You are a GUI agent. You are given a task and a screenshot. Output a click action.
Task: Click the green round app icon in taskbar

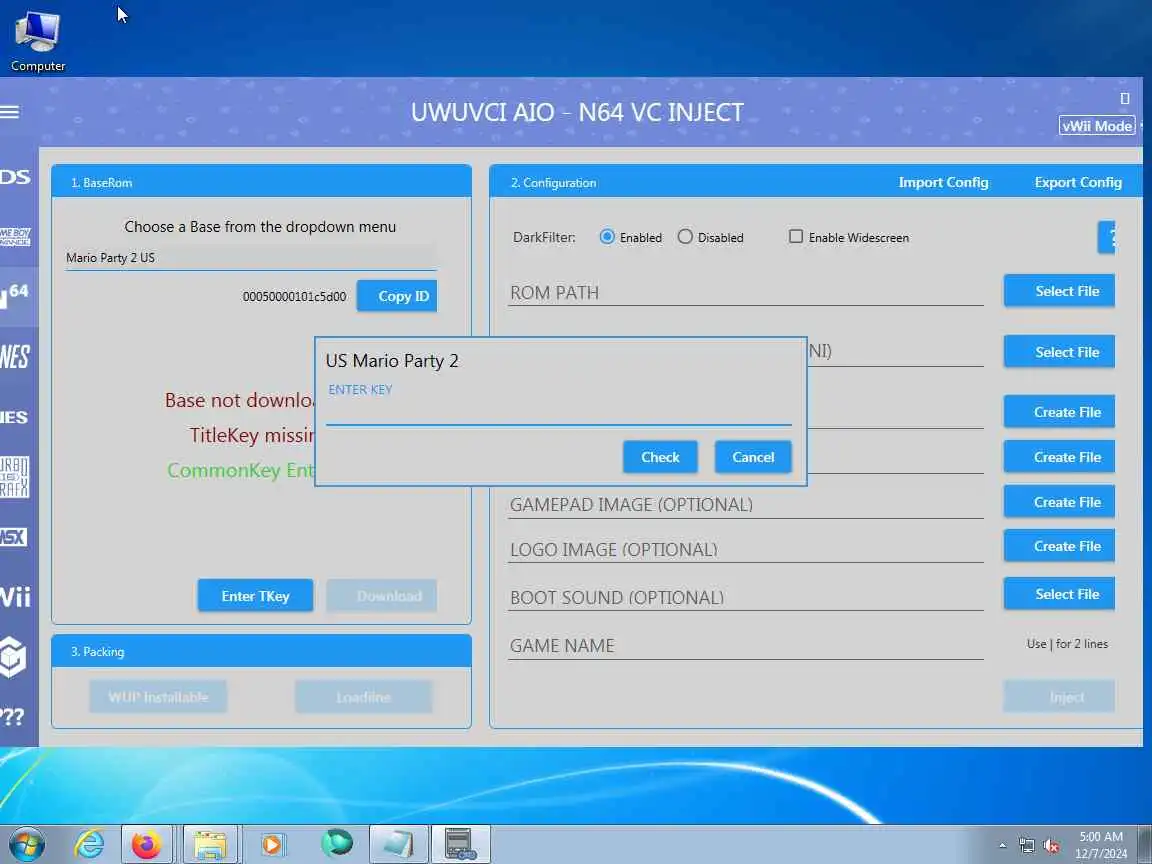click(336, 843)
